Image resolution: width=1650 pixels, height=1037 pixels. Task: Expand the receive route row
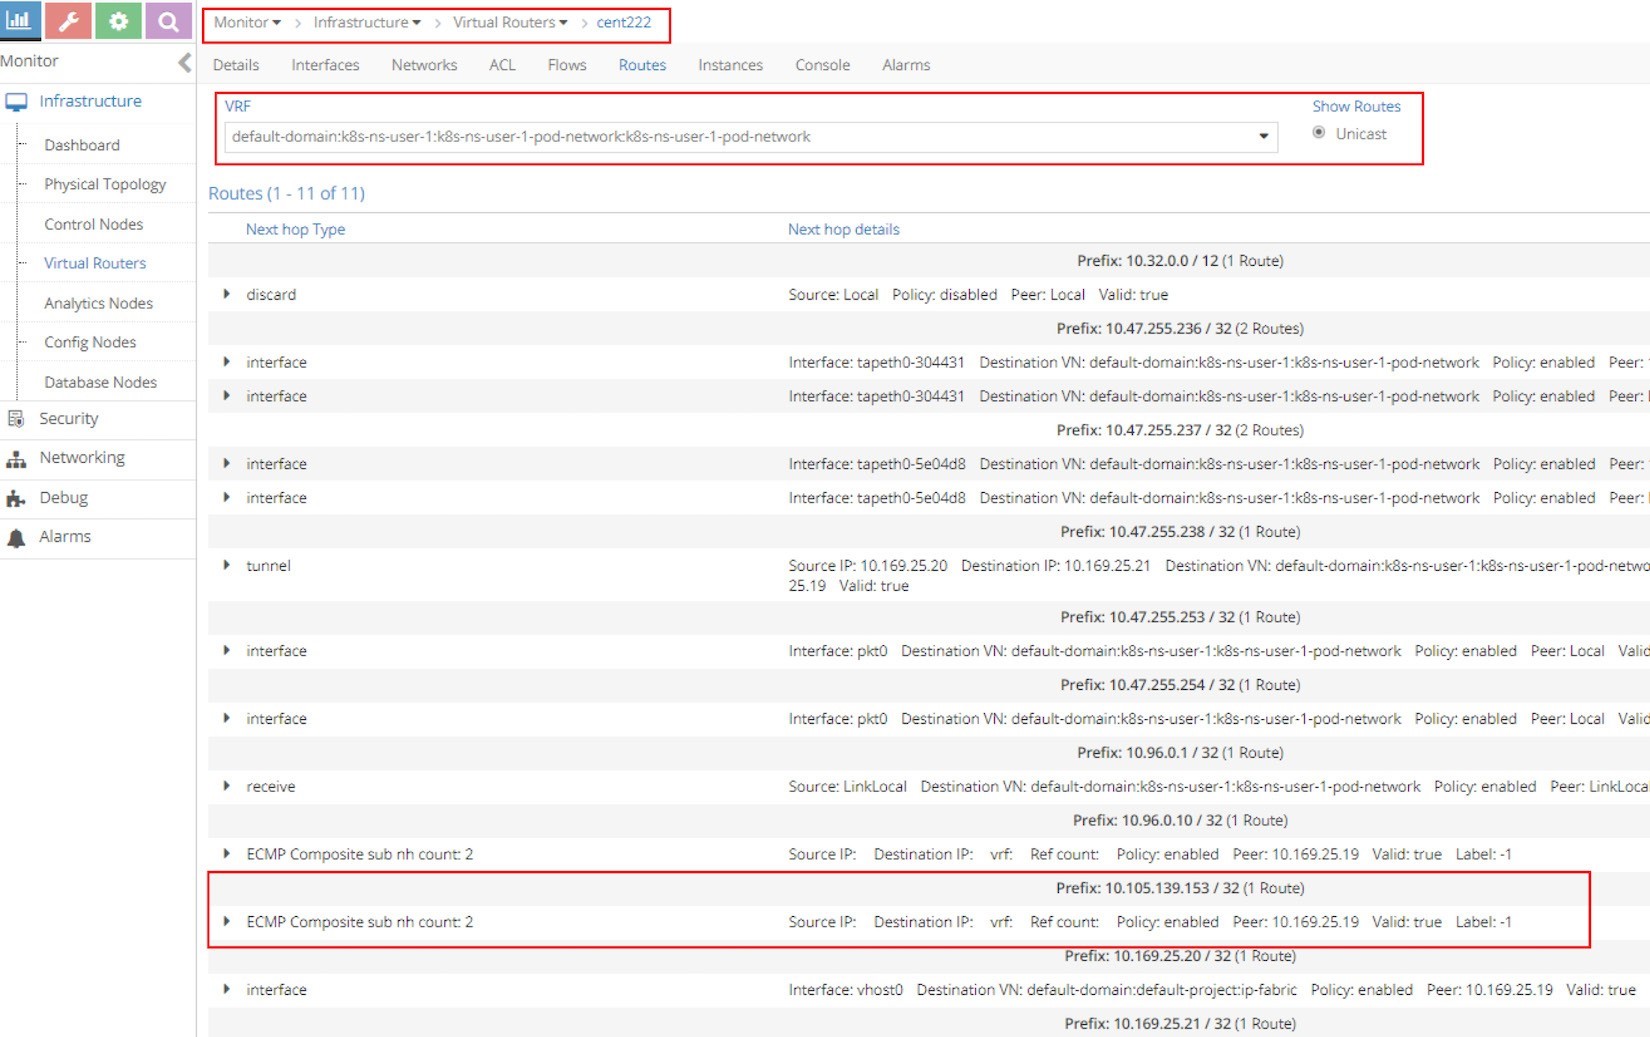[226, 786]
